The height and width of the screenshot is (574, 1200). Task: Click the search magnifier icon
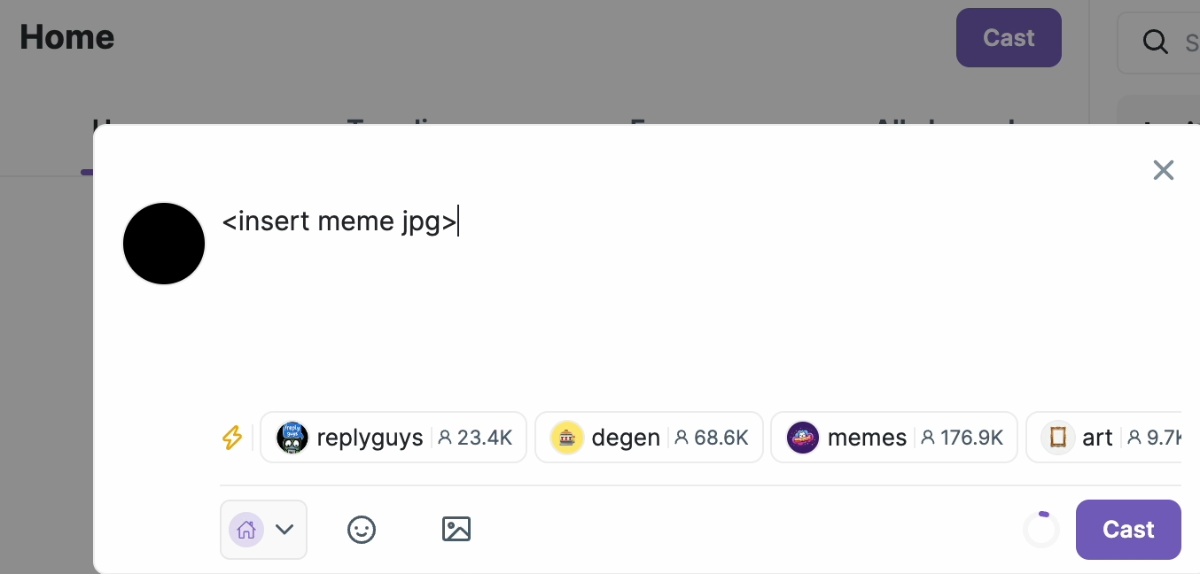click(x=1155, y=41)
